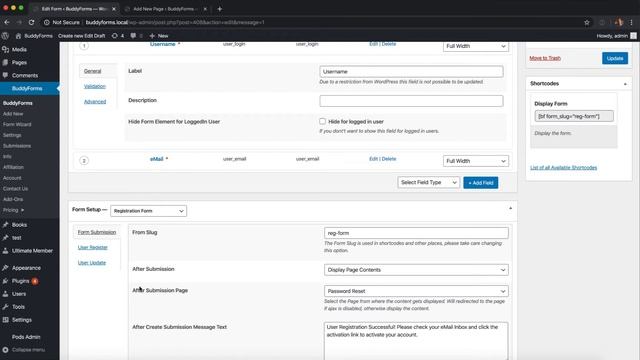This screenshot has width=640, height=360.
Task: Click the Form Slug reg-form input
Action: (416, 233)
